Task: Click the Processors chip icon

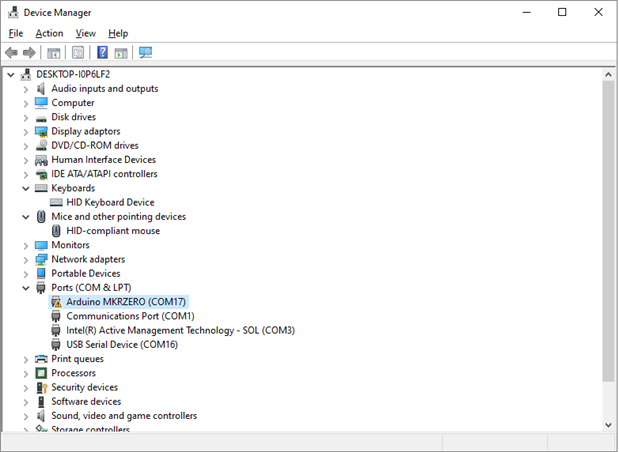Action: pos(41,373)
